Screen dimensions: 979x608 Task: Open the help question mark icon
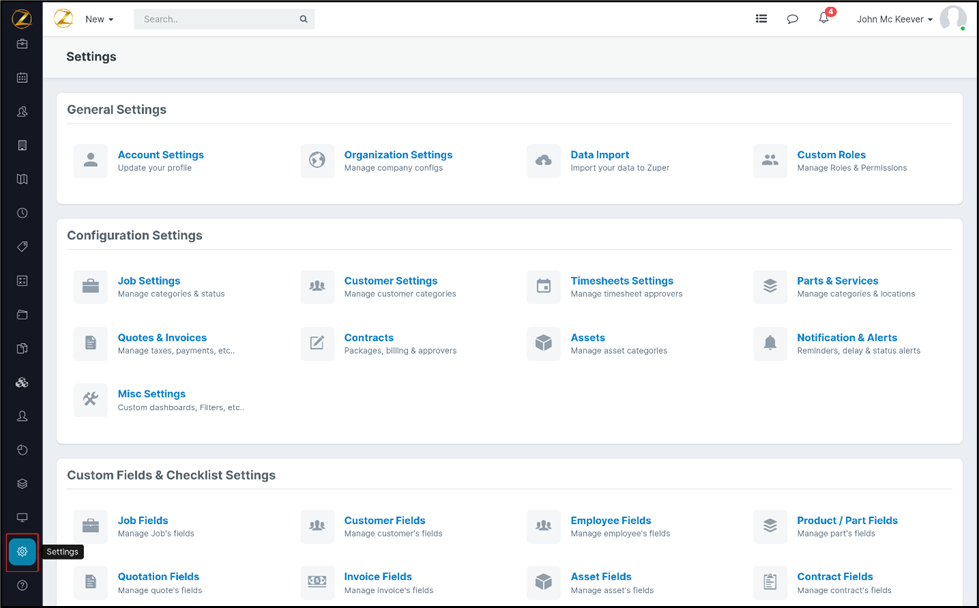click(x=22, y=586)
